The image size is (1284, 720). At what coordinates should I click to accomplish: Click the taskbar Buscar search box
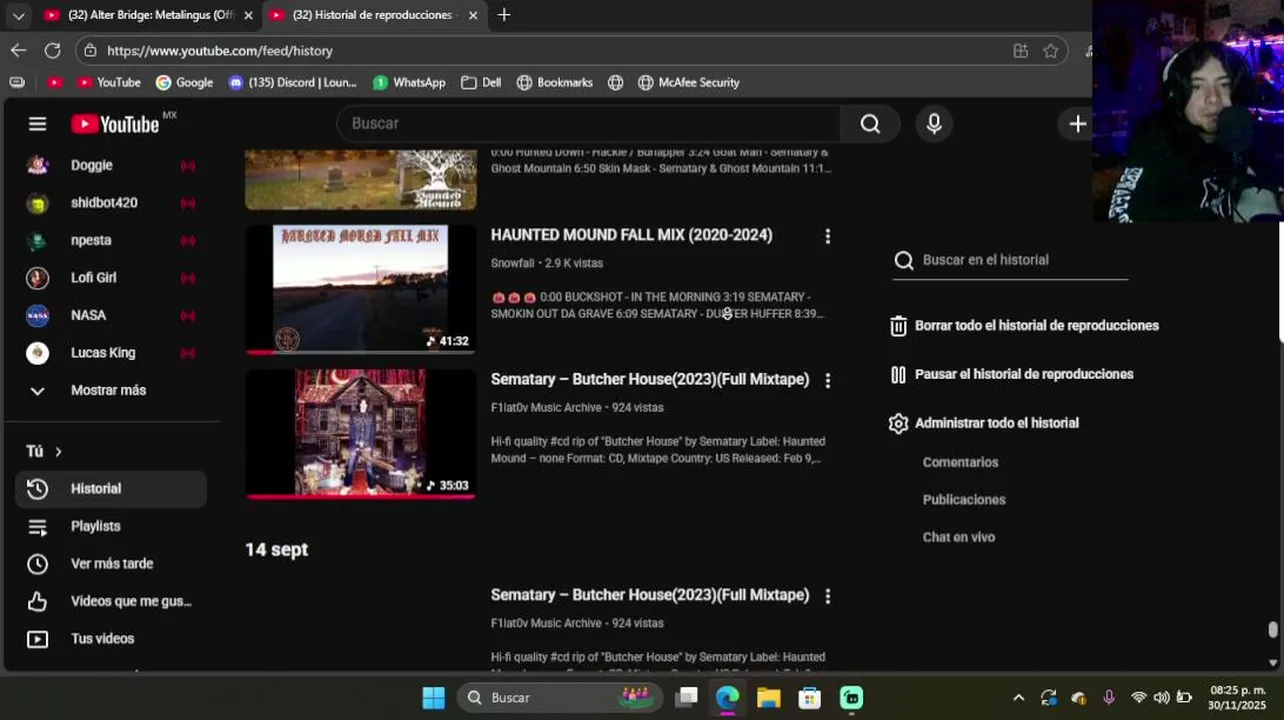click(x=560, y=697)
